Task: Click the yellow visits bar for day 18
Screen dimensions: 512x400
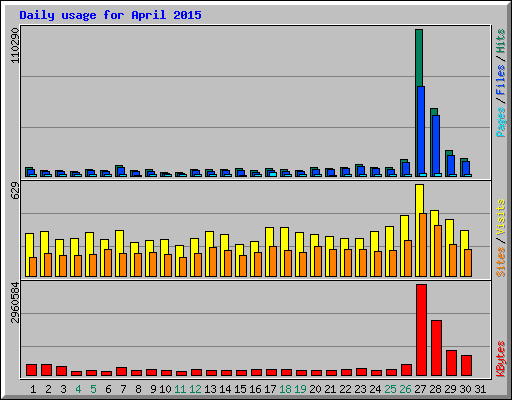Action: (x=284, y=239)
